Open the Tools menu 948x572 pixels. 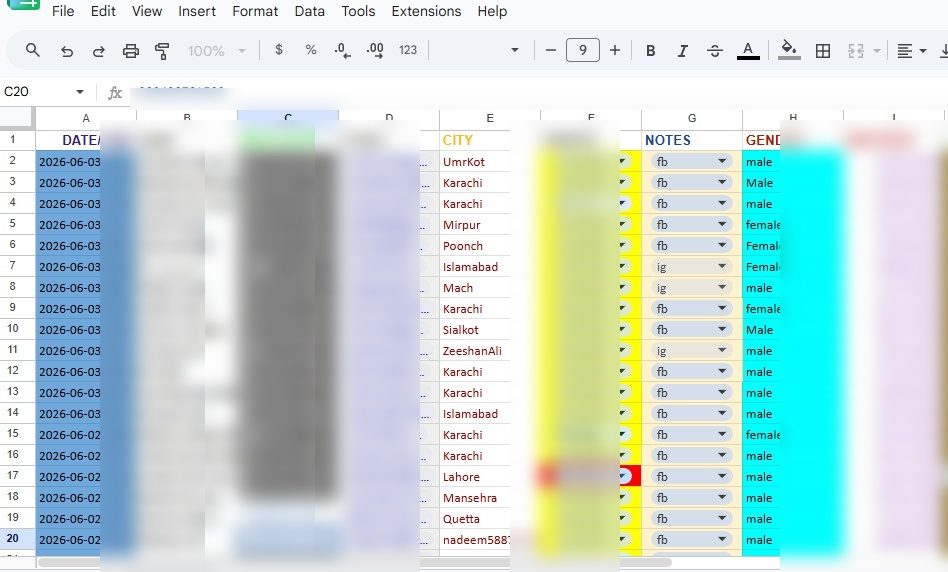point(358,11)
